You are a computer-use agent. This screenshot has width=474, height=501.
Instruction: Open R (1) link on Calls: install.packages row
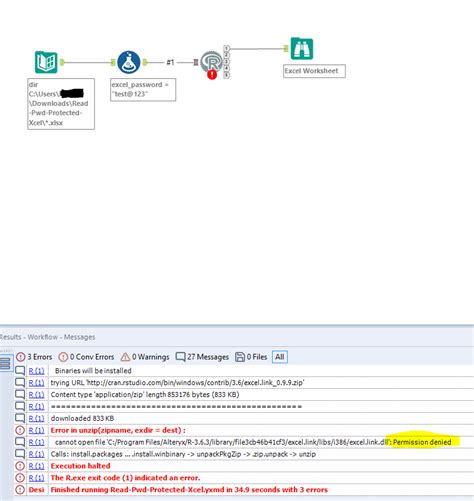click(x=36, y=454)
